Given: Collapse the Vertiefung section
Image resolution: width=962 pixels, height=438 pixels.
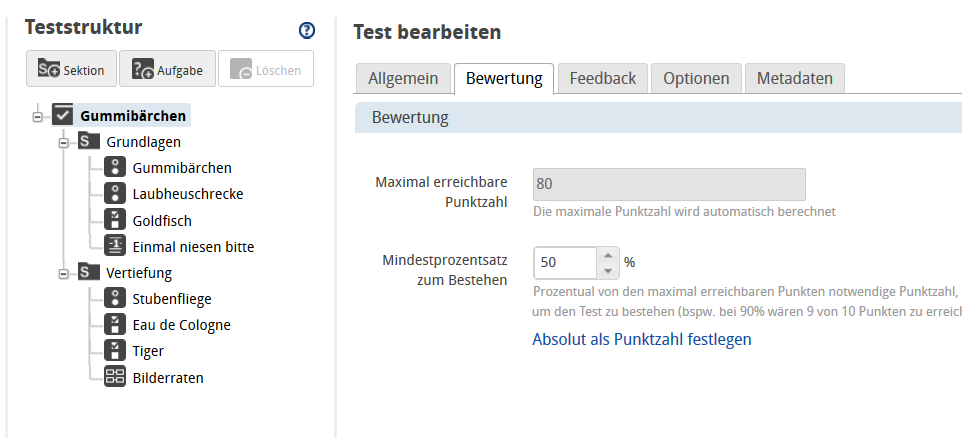Looking at the screenshot, I should (x=63, y=272).
